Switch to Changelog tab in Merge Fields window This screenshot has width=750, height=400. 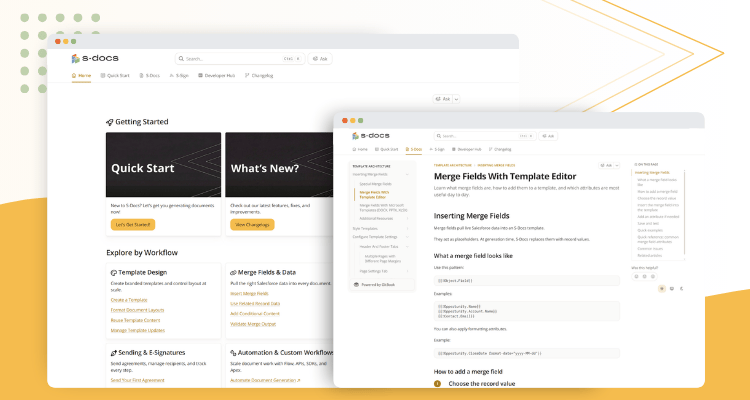pos(500,149)
